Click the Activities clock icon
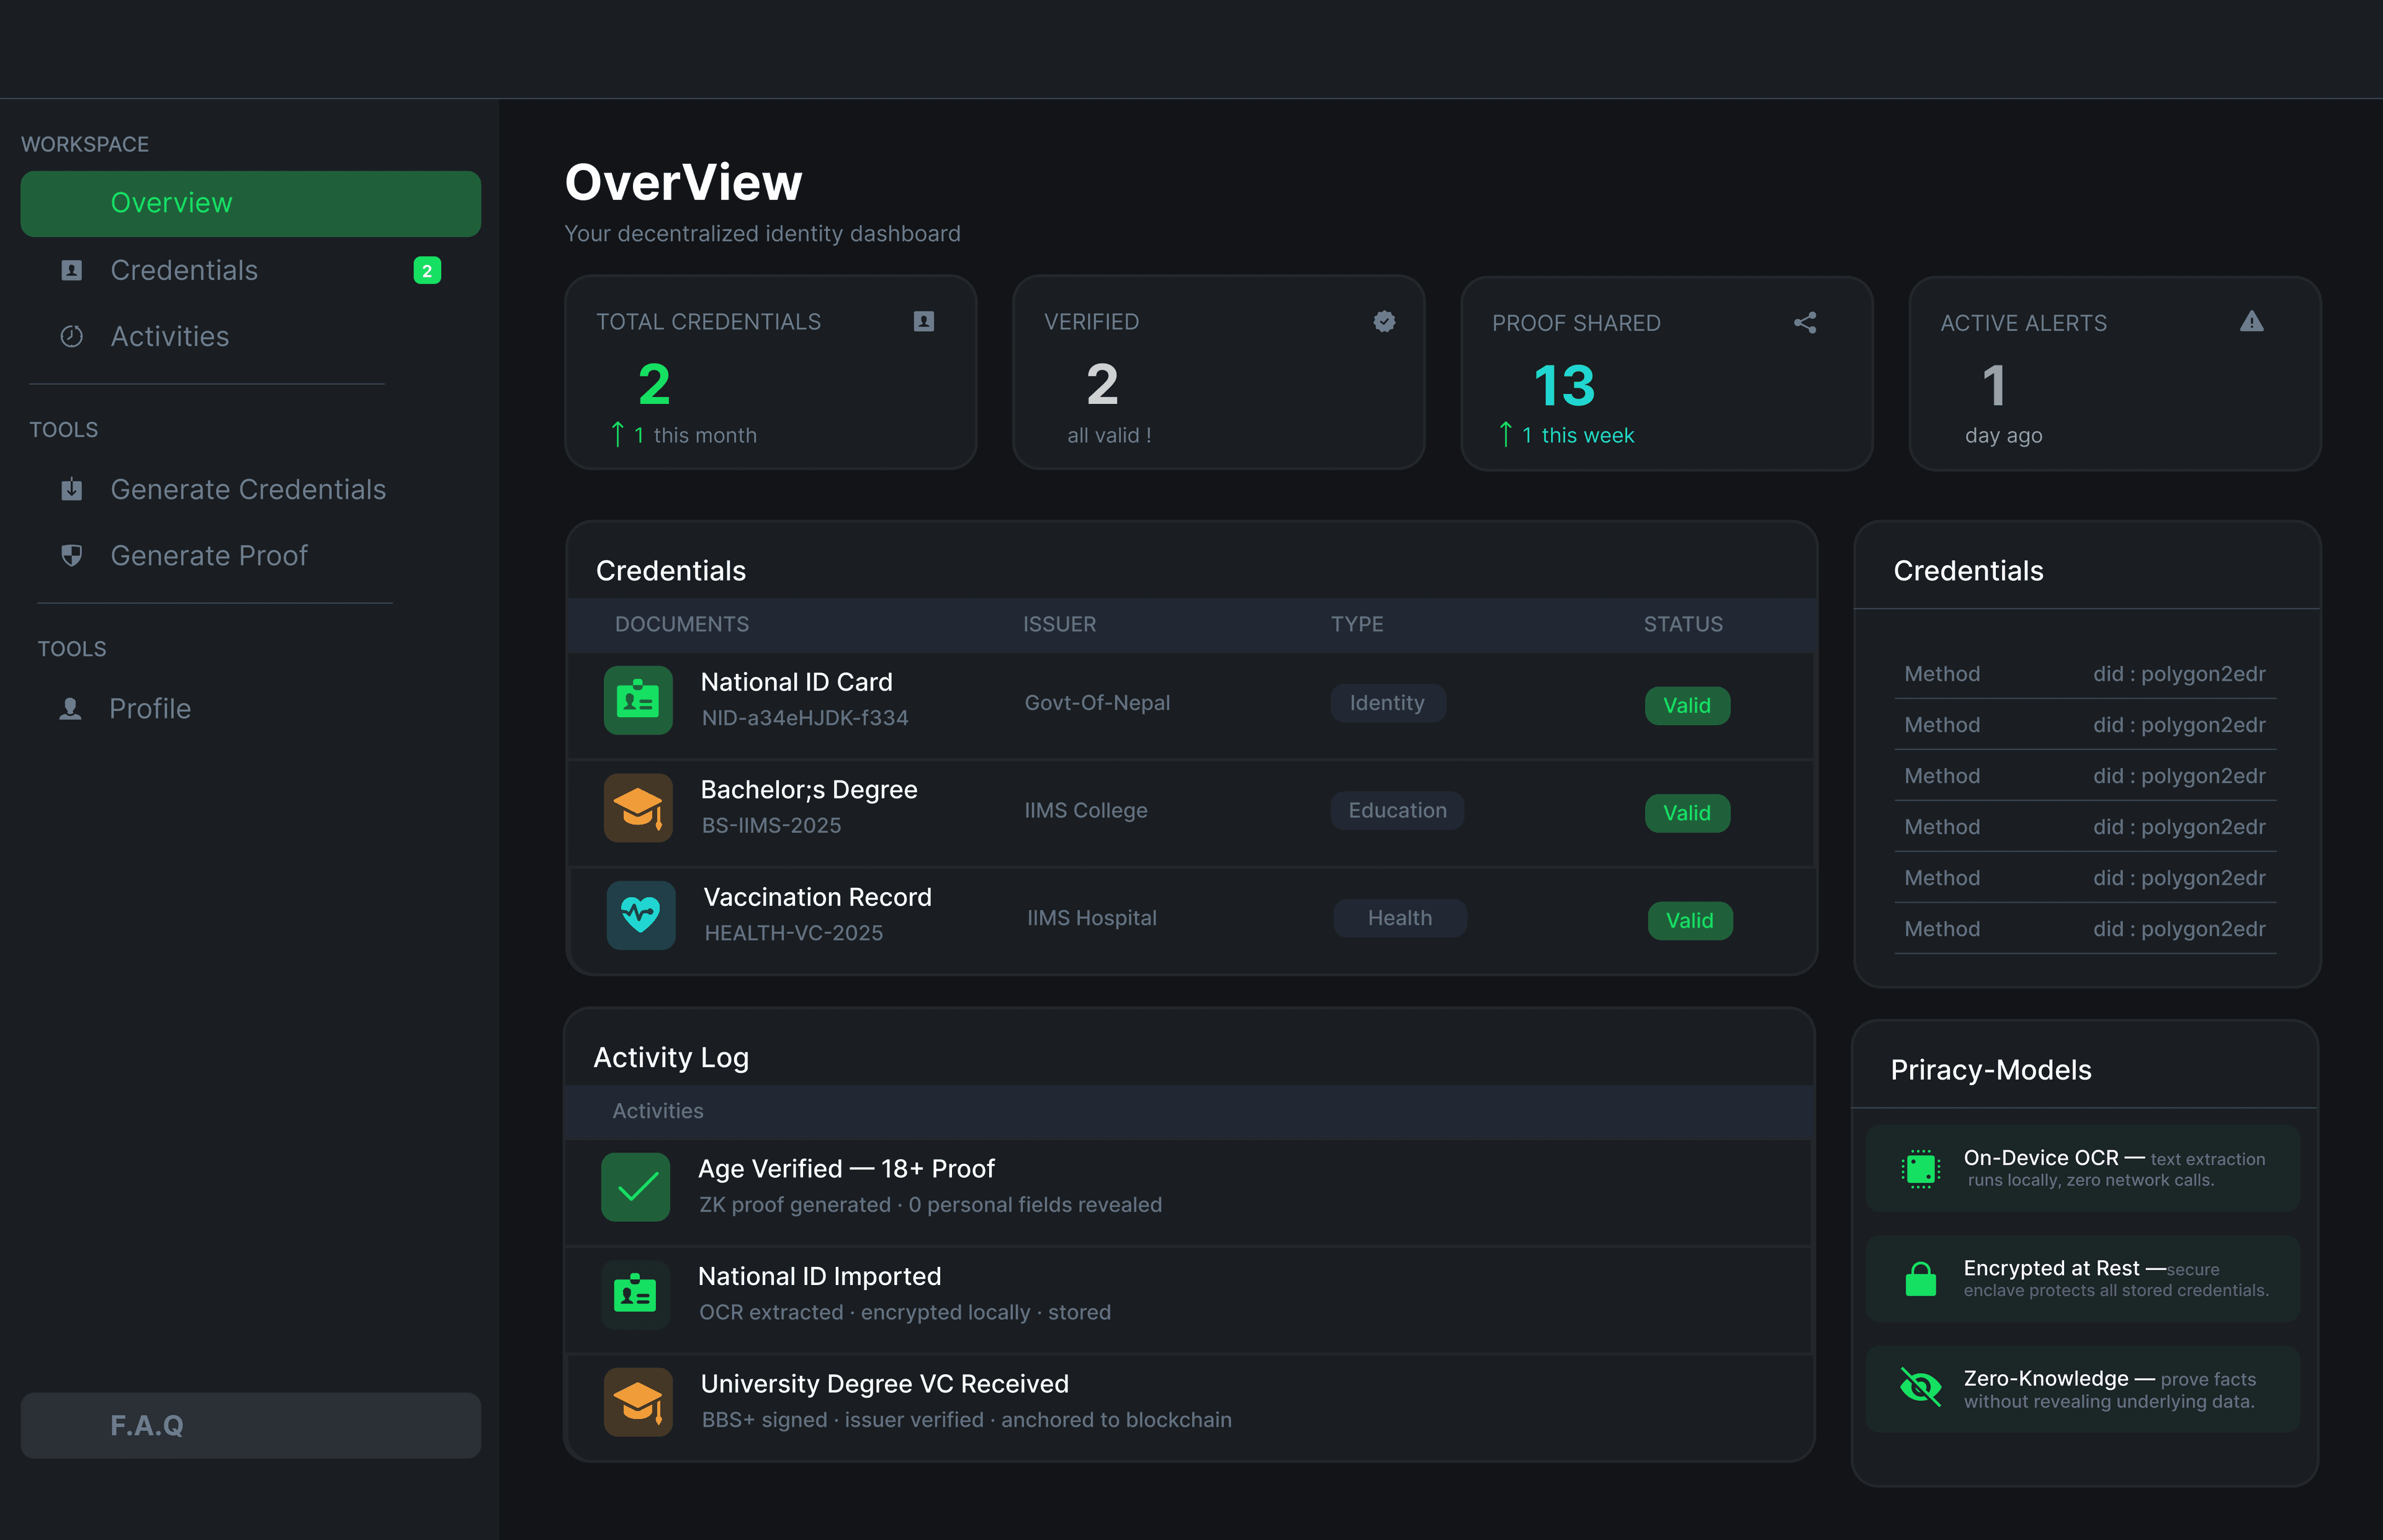Viewport: 2383px width, 1540px height. (x=71, y=336)
